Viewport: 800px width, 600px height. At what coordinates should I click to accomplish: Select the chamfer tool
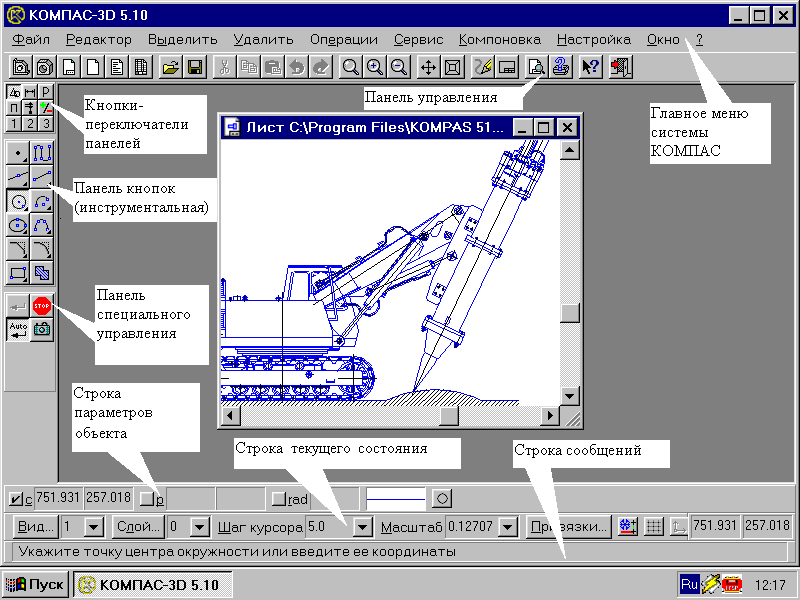(x=18, y=249)
